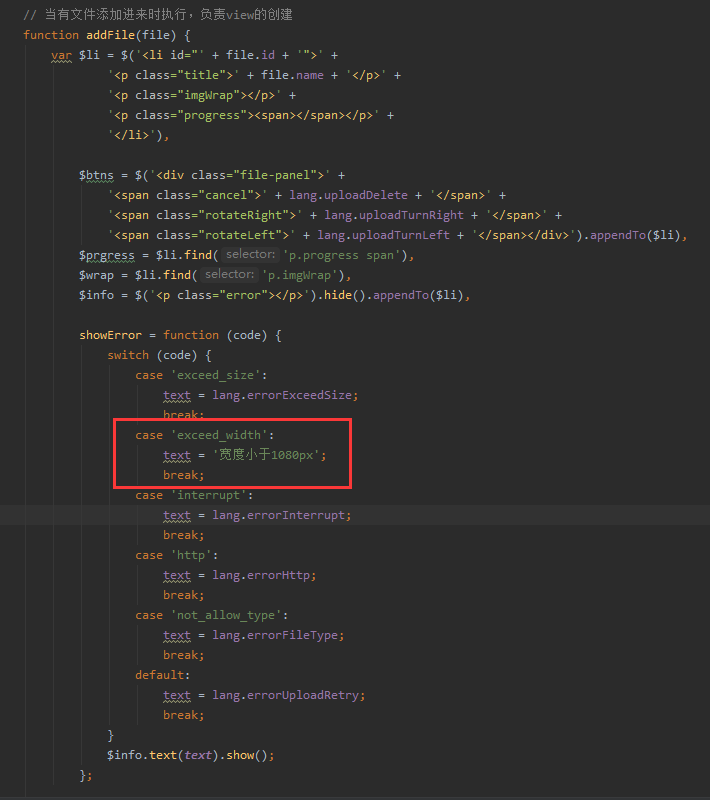Click 'lang.uploadTurnRight' expression
Screen dimensions: 710x800
394,215
